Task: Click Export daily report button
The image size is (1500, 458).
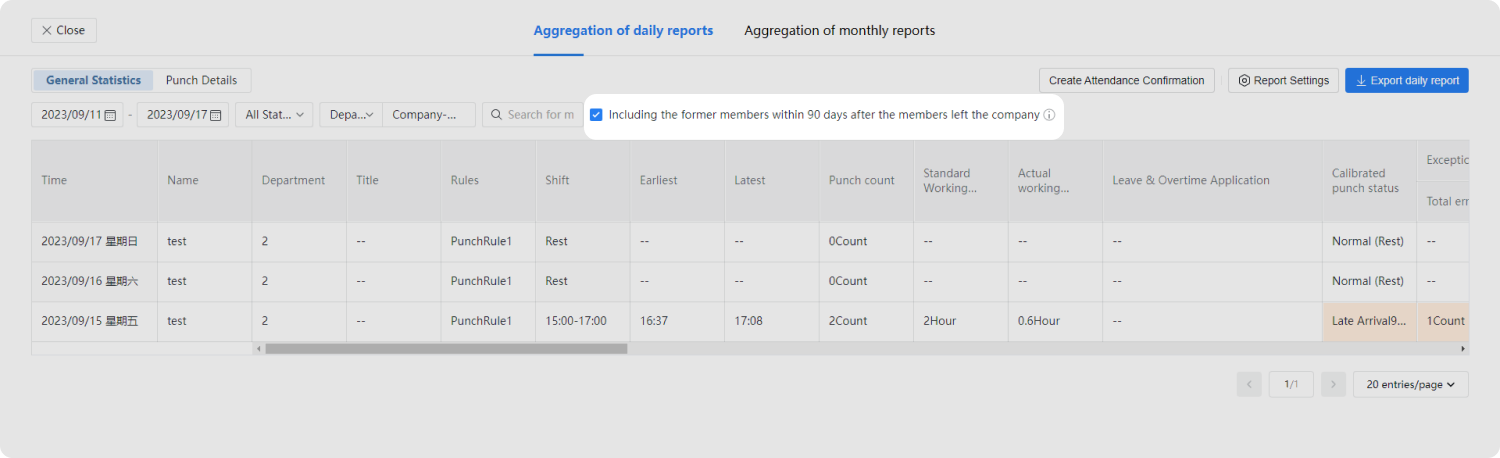Action: pyautogui.click(x=1406, y=80)
